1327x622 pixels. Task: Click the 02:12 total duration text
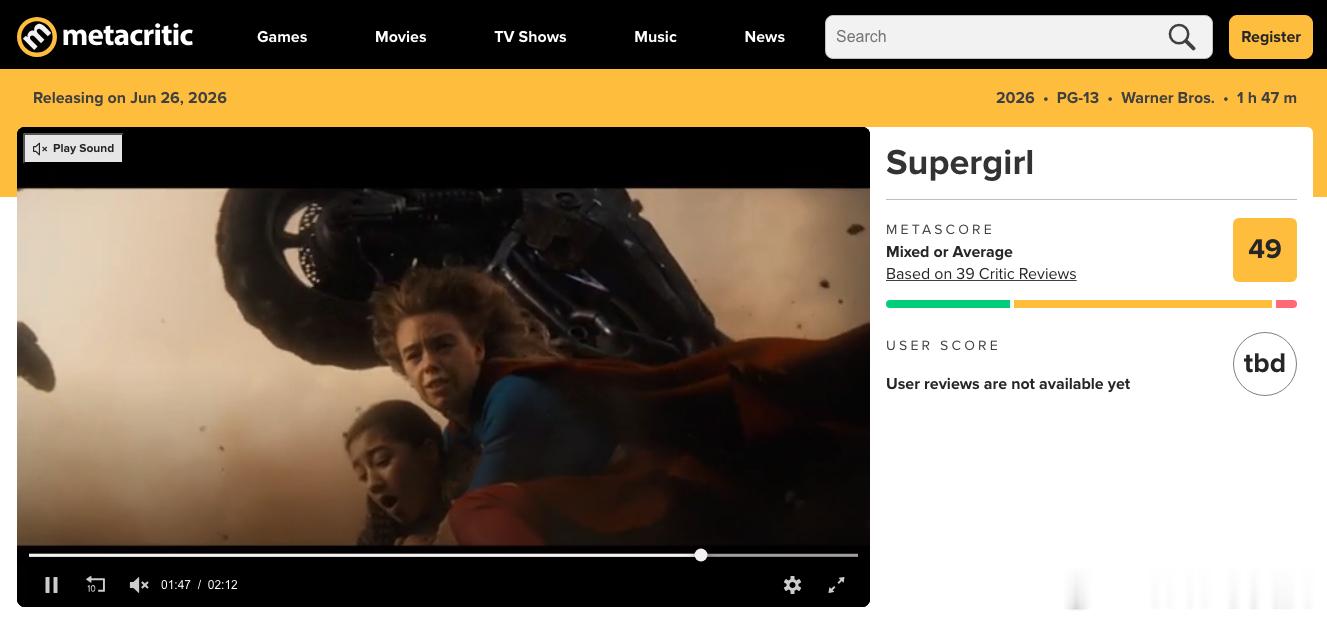click(223, 585)
